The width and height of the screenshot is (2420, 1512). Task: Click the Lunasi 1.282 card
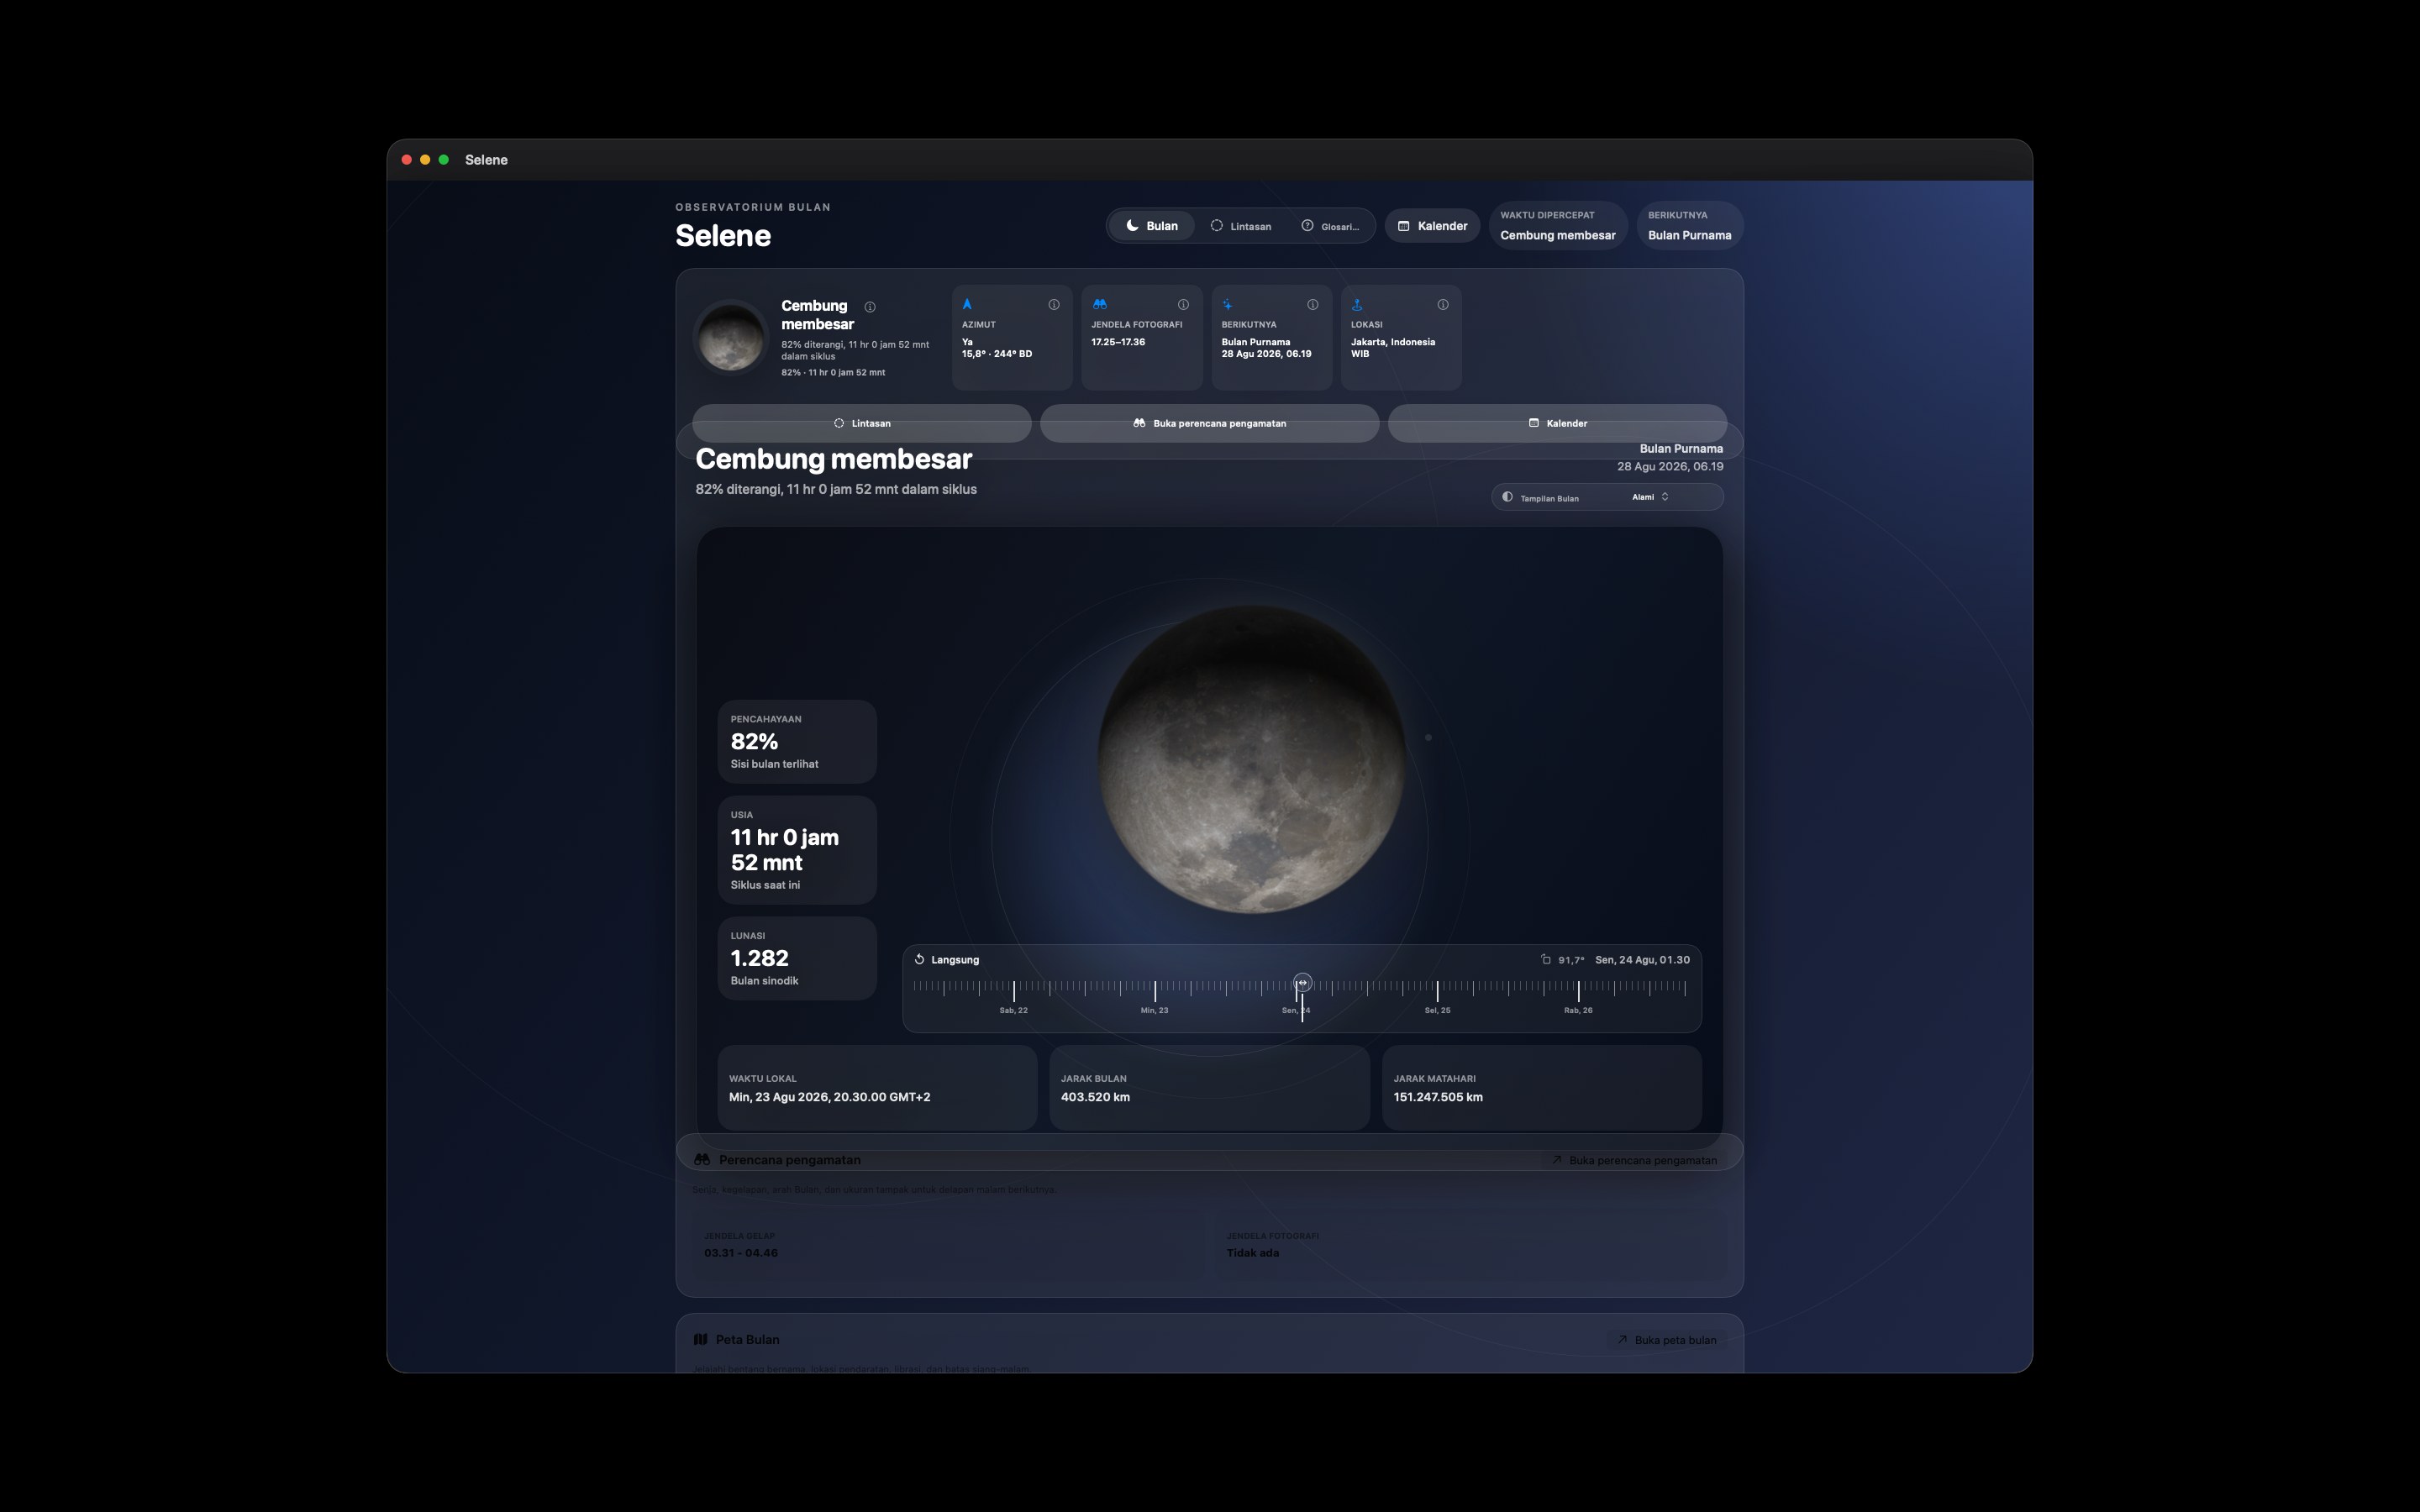(797, 958)
